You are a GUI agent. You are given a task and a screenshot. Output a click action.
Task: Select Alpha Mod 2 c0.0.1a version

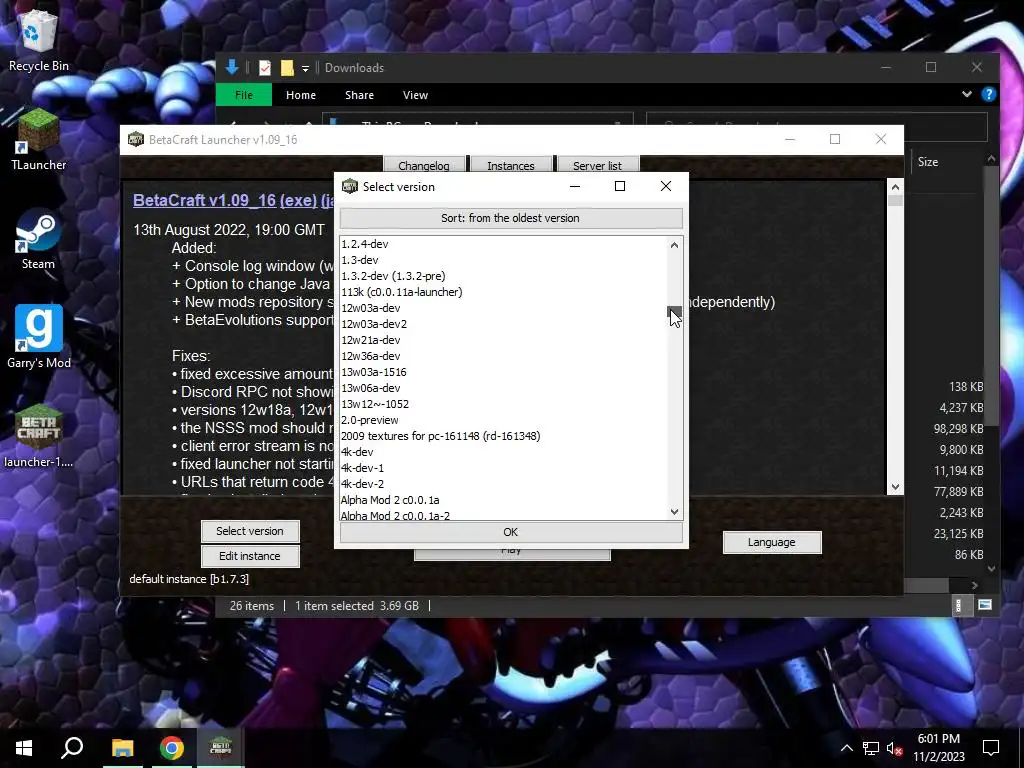pyautogui.click(x=503, y=500)
